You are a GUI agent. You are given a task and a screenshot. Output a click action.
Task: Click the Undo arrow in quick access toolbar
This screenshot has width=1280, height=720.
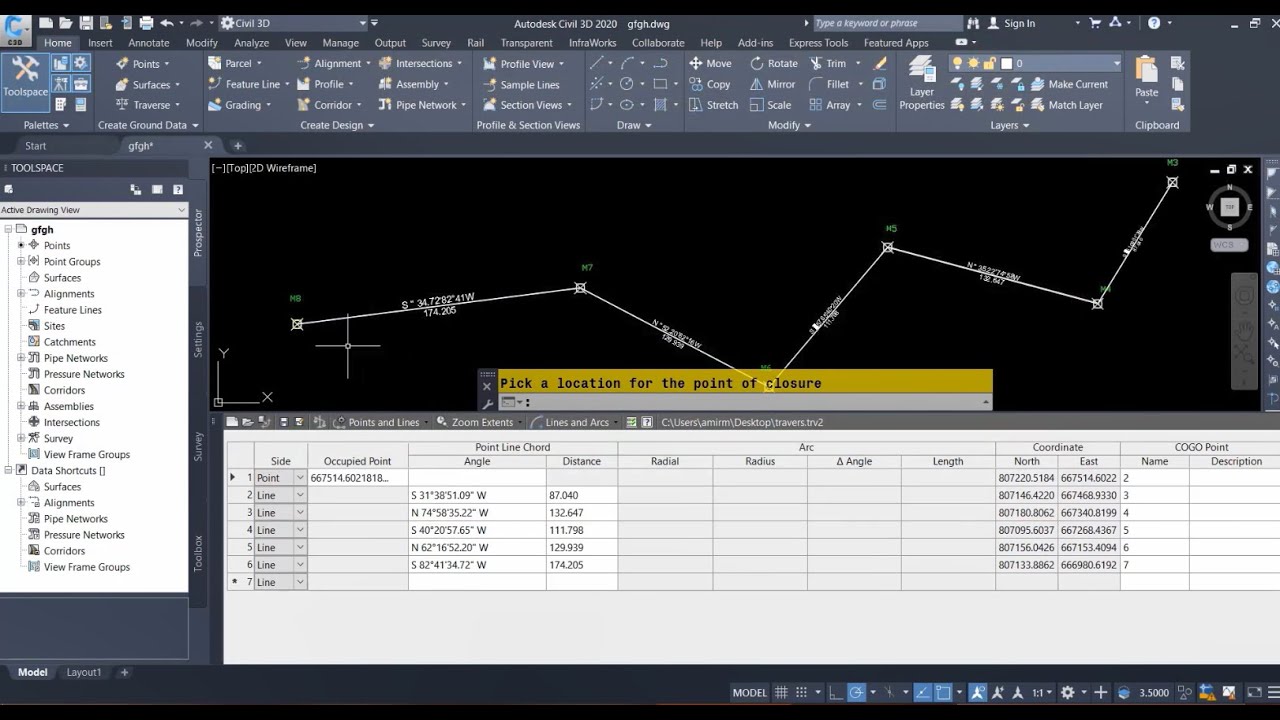(166, 23)
